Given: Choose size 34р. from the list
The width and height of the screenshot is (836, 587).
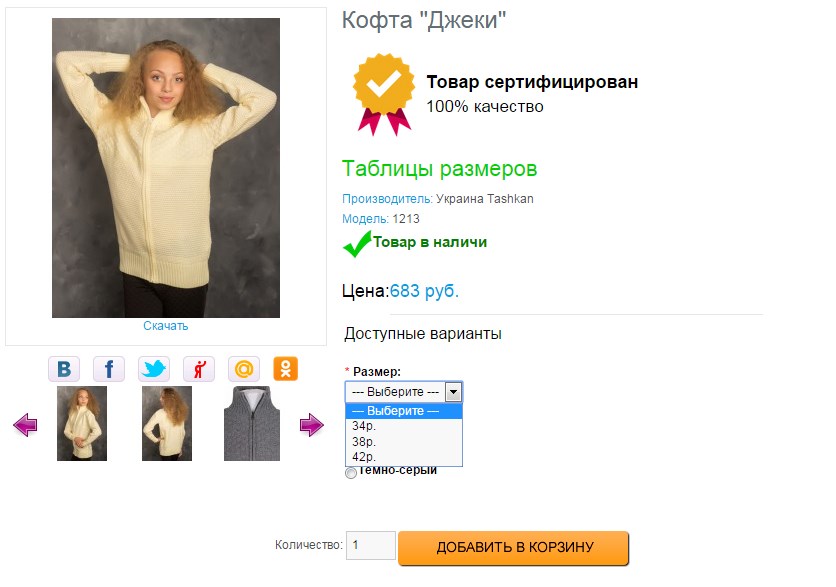Looking at the screenshot, I should pyautogui.click(x=363, y=426).
